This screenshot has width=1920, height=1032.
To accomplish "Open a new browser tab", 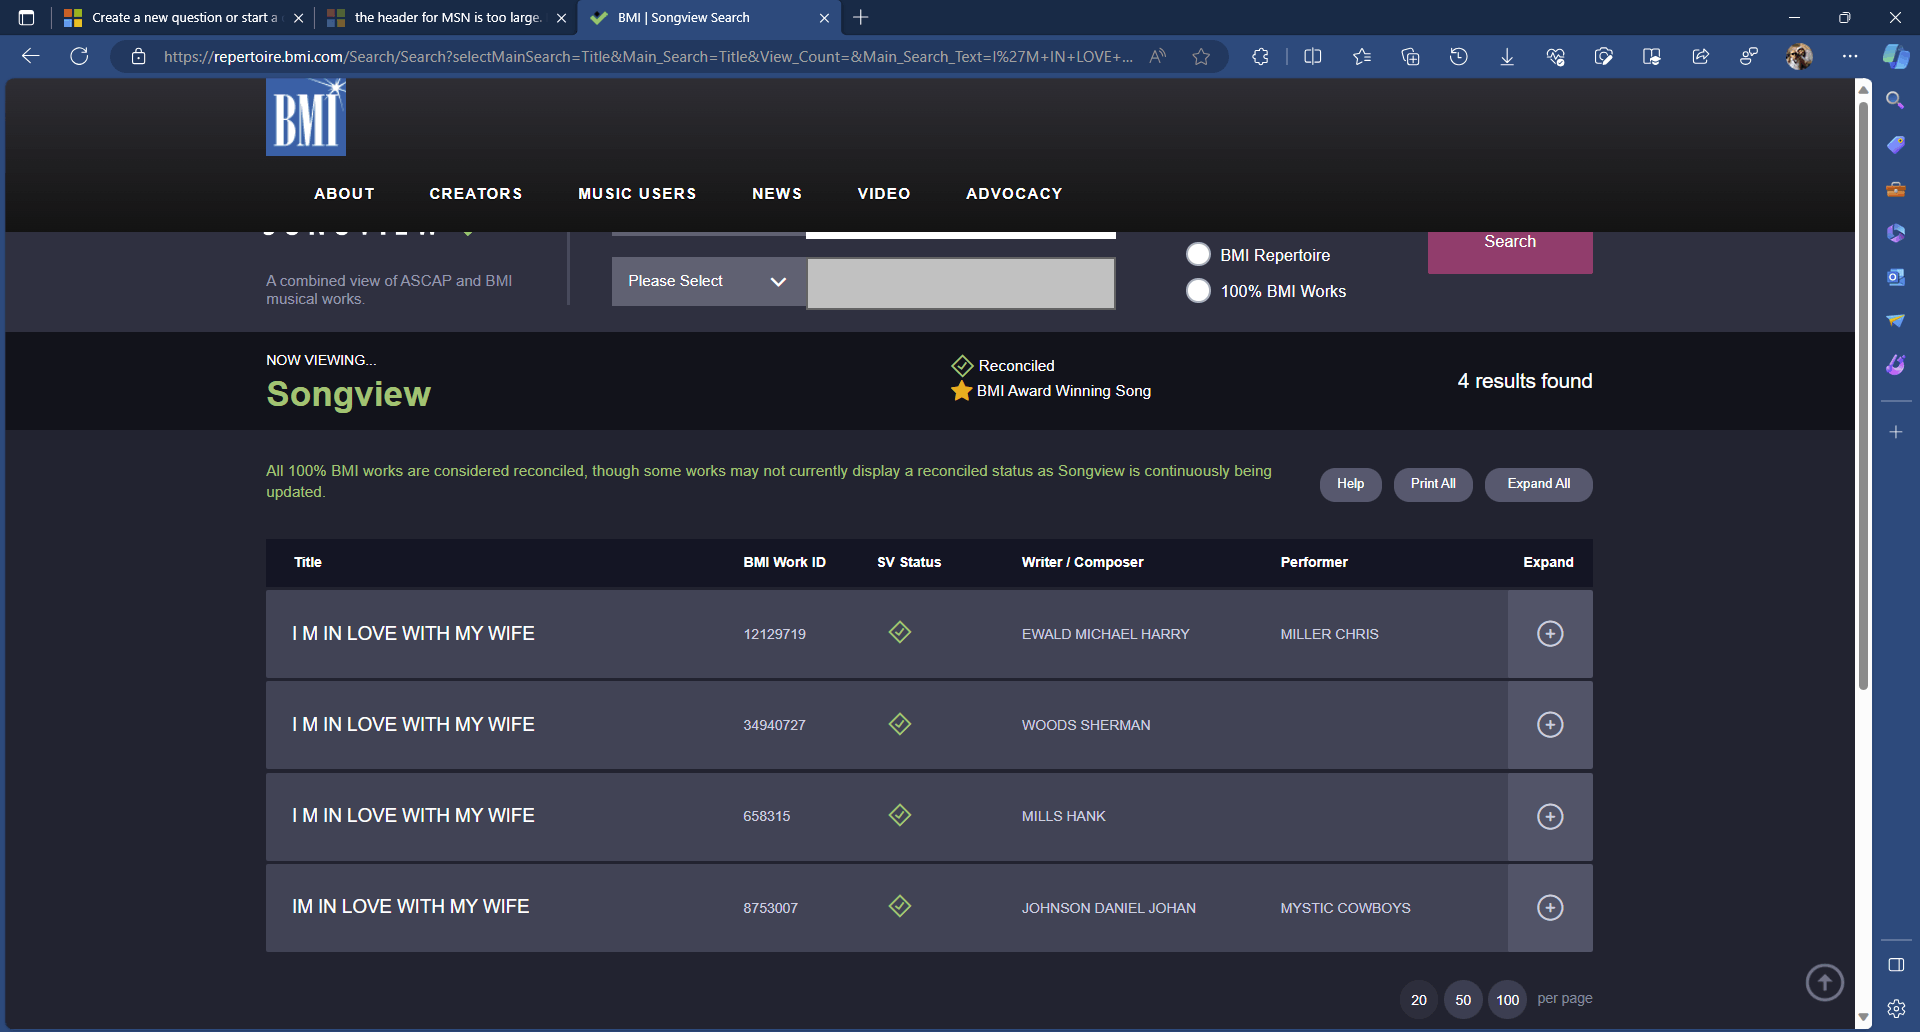I will pyautogui.click(x=861, y=17).
